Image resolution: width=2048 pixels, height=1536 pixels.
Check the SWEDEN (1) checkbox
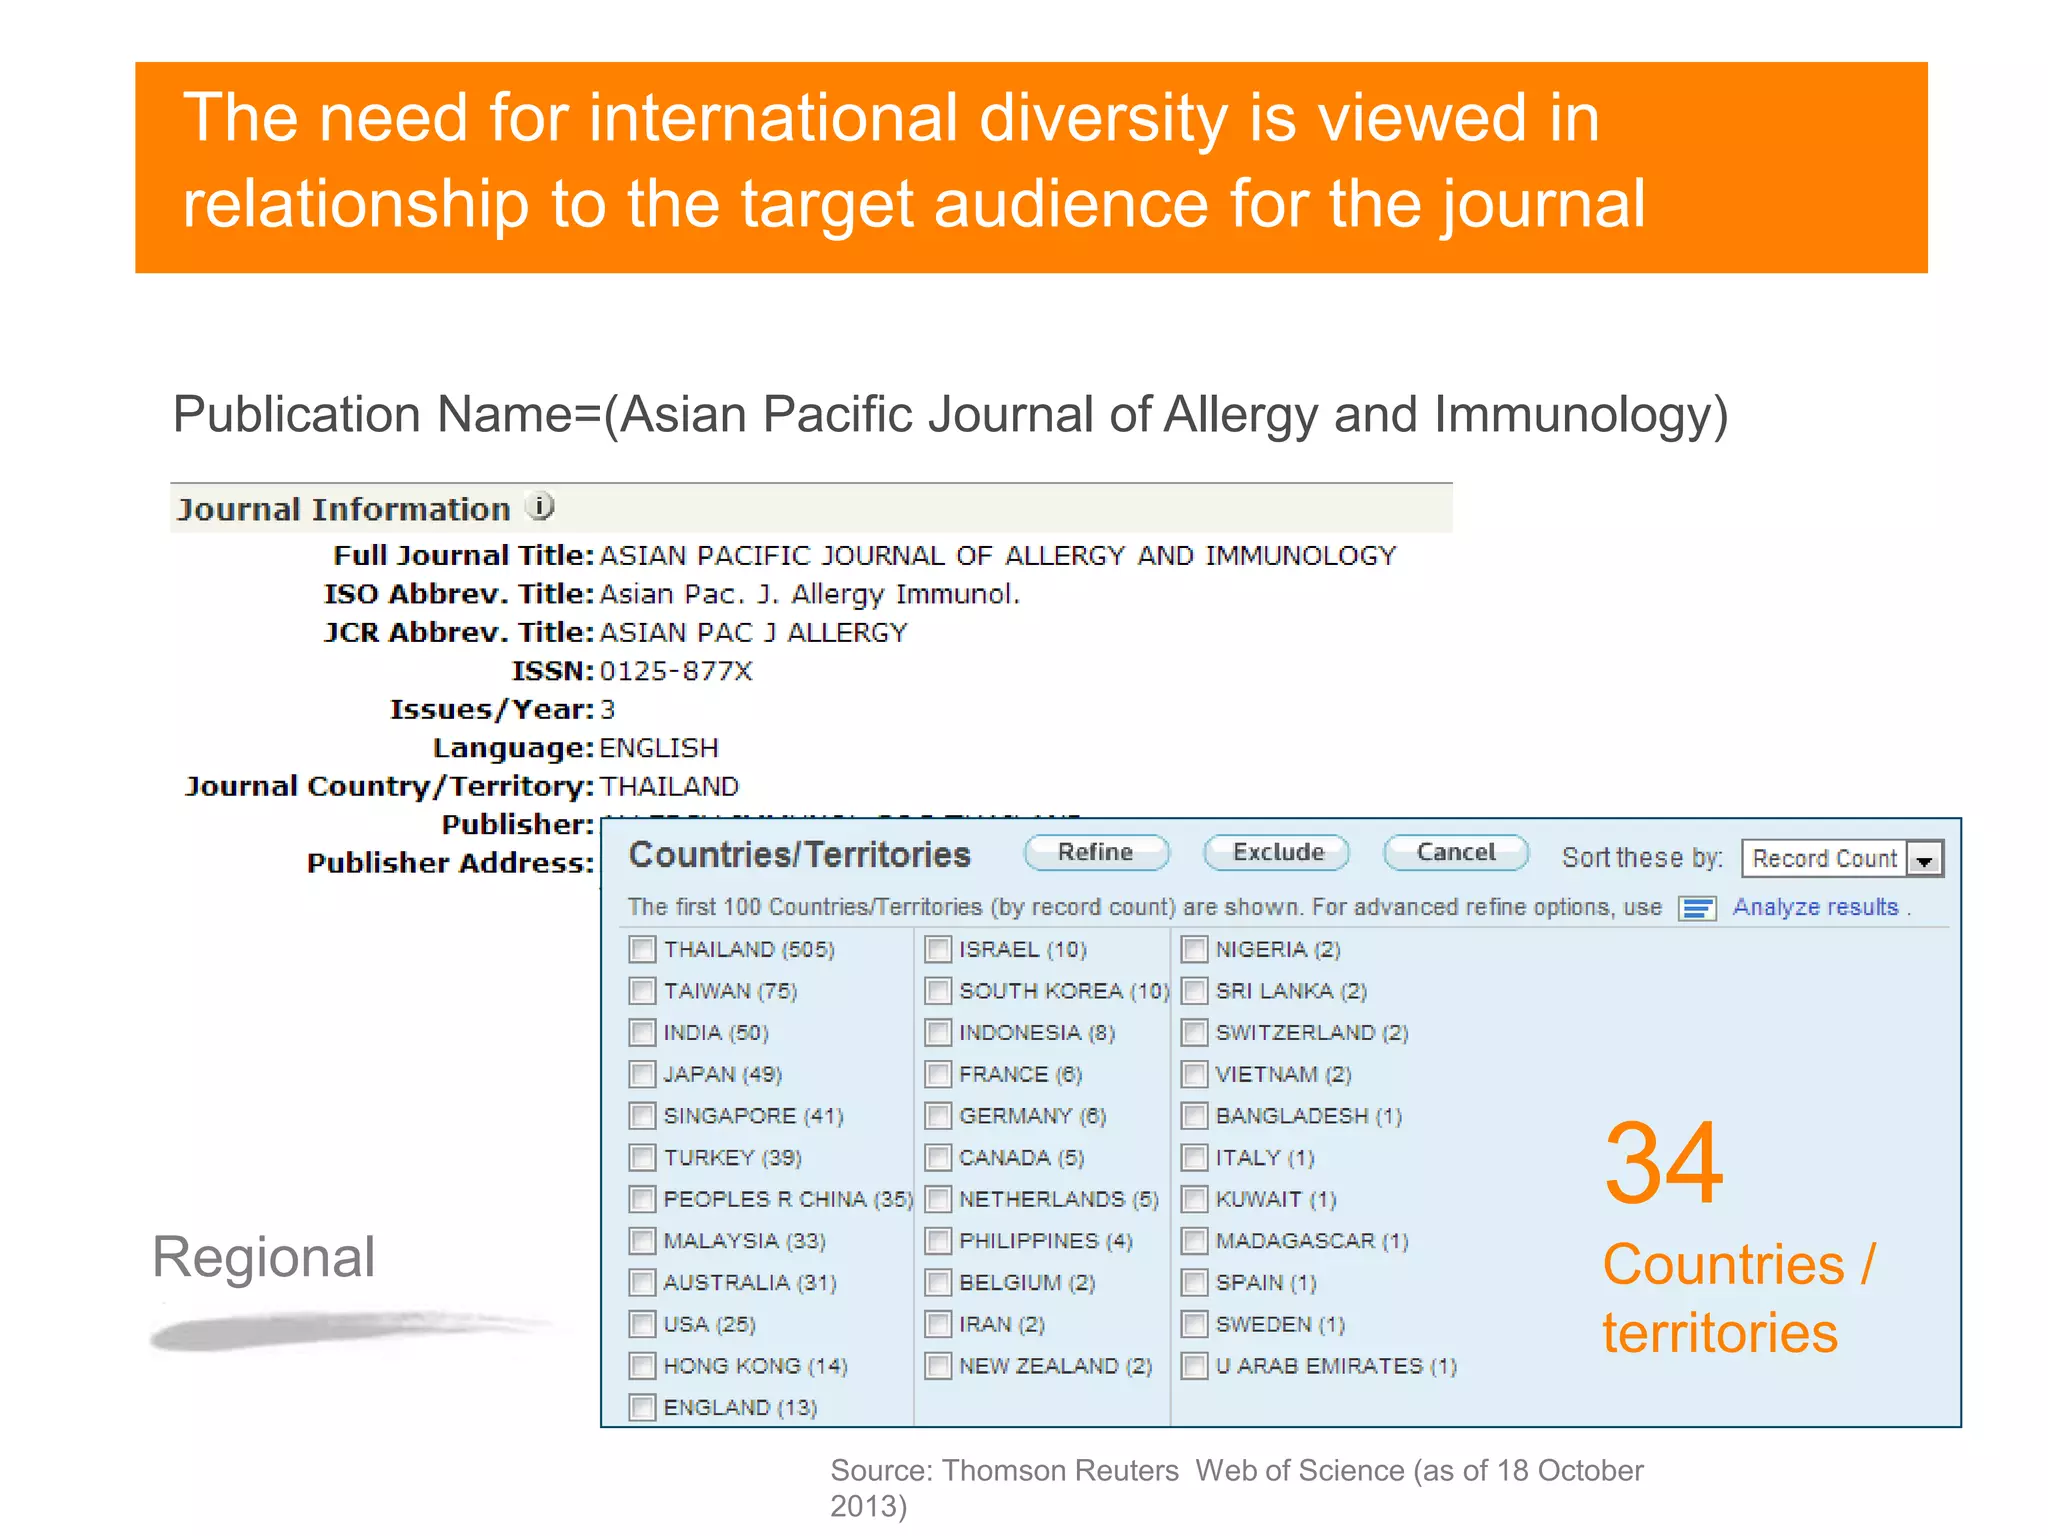click(x=1194, y=1325)
